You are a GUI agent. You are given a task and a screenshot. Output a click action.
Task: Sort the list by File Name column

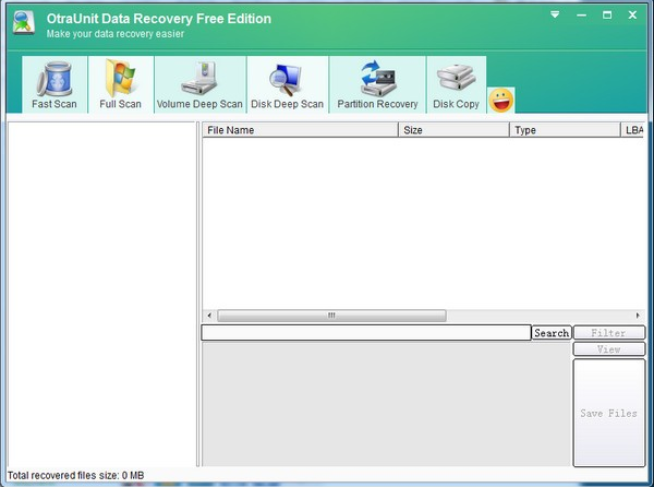point(300,130)
